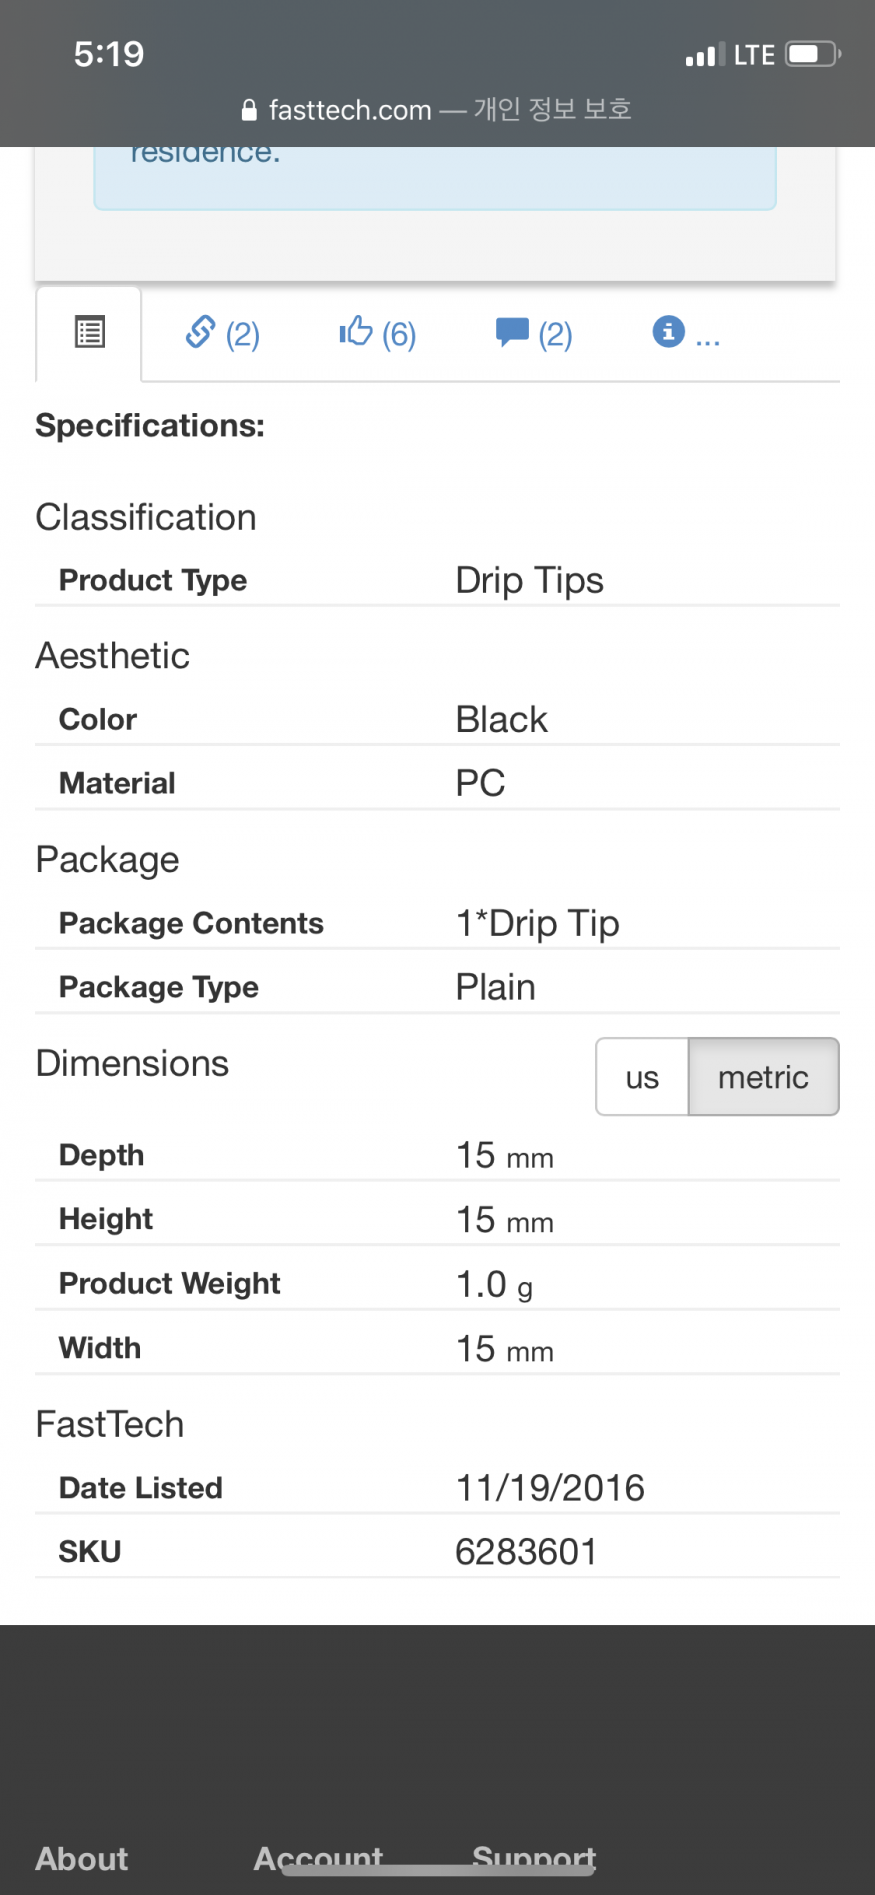
Task: Open the Account footer link
Action: (x=318, y=1859)
